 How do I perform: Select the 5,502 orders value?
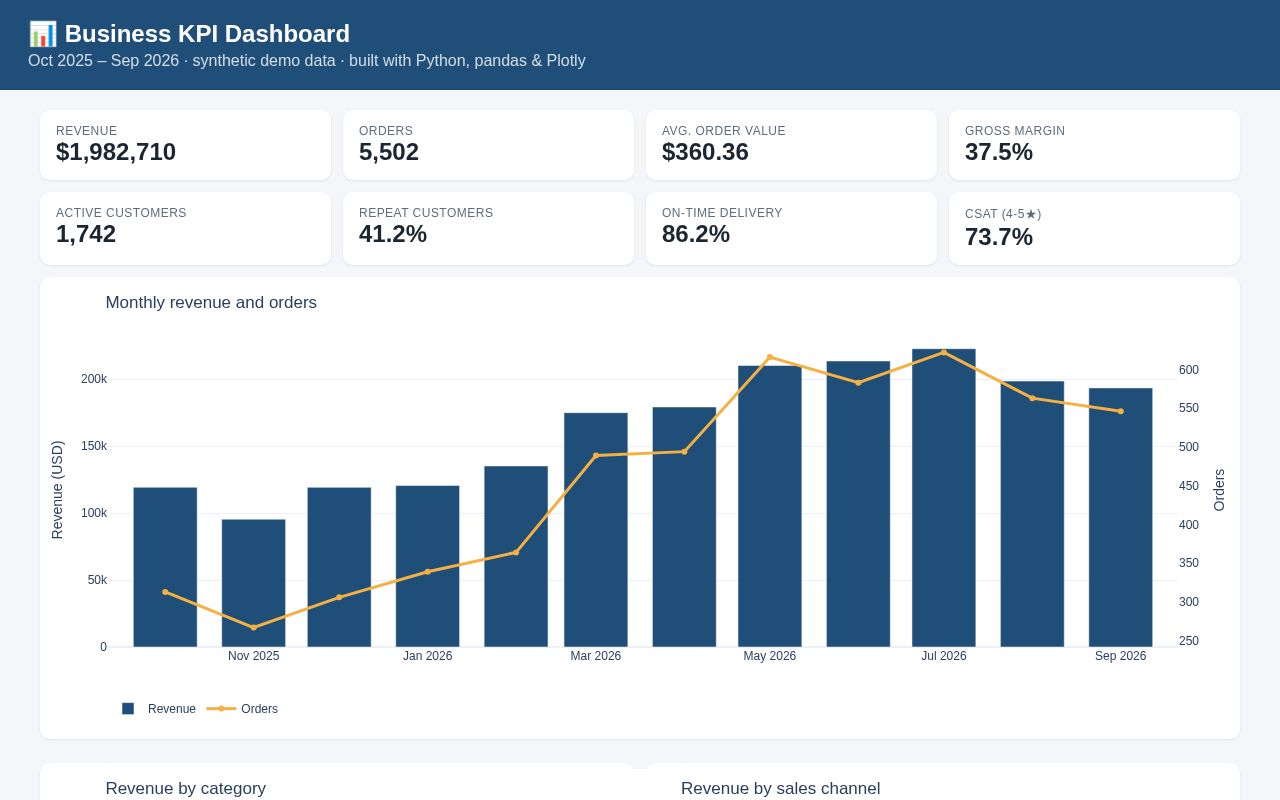[x=389, y=152]
